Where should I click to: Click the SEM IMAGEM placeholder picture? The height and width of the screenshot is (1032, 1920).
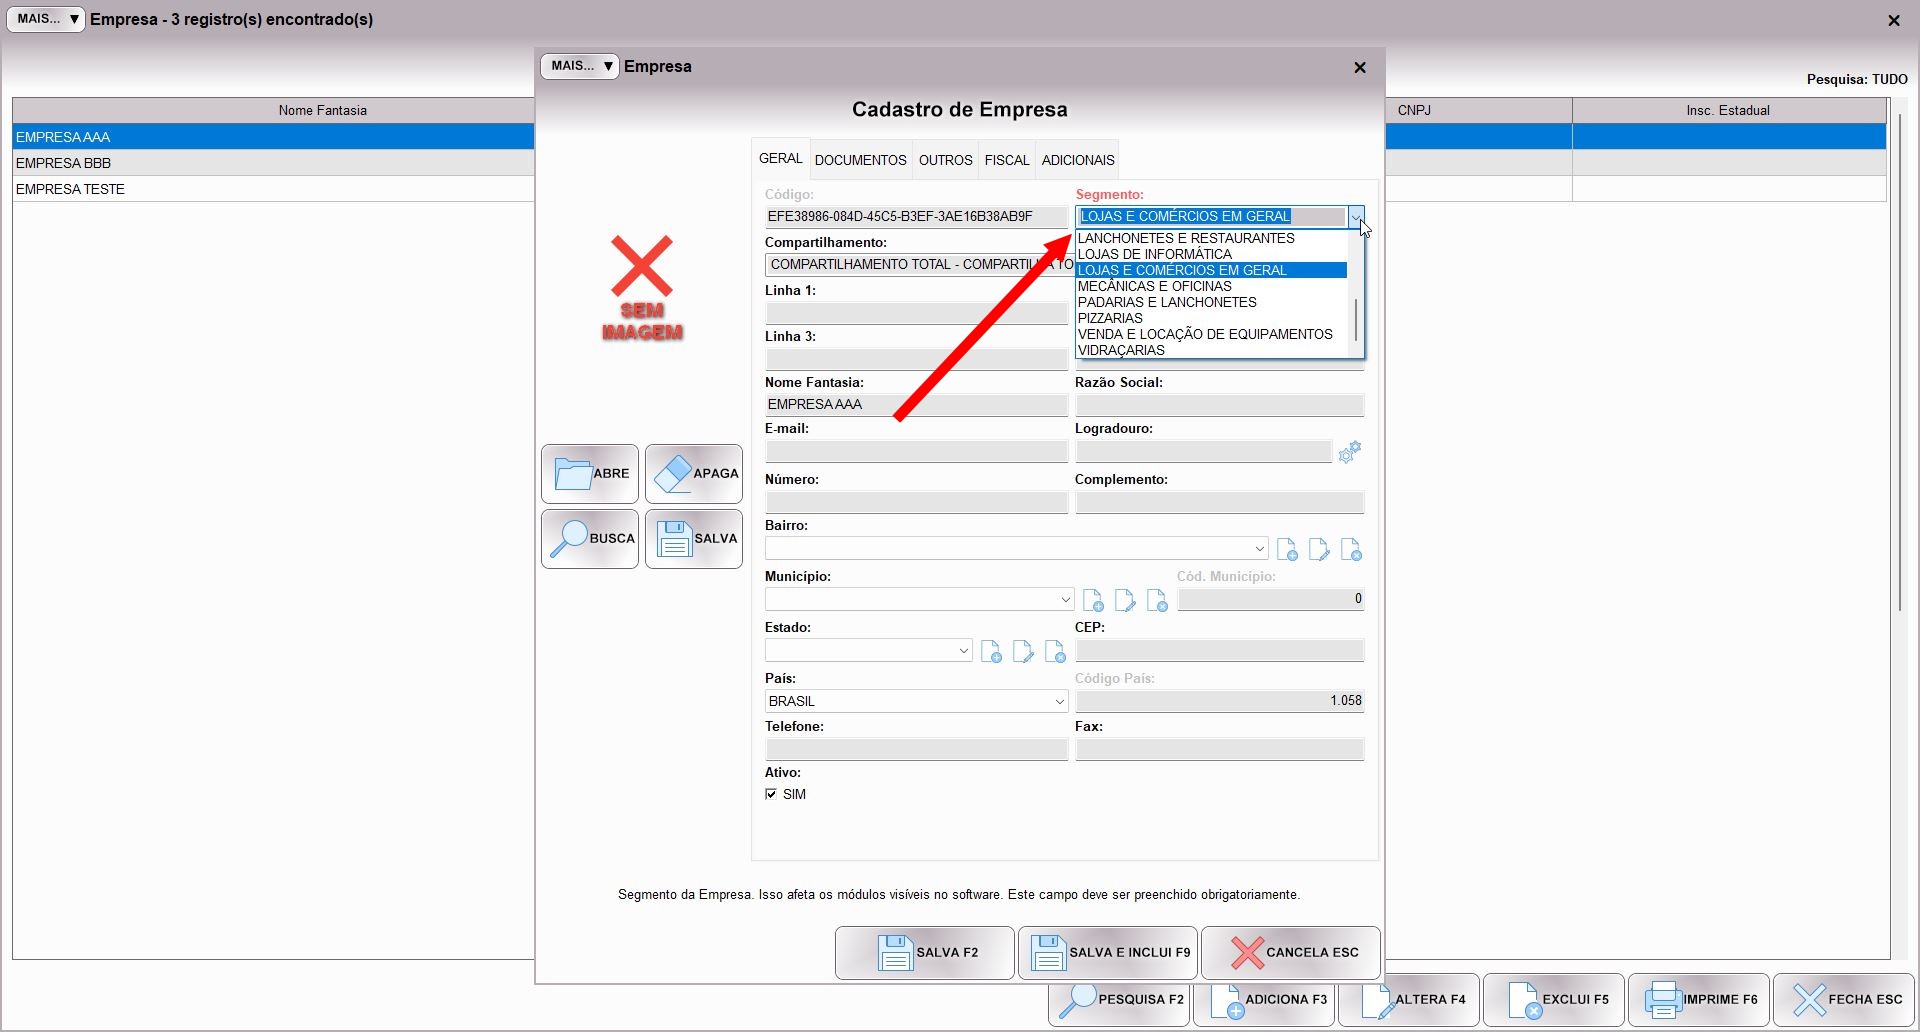click(642, 289)
